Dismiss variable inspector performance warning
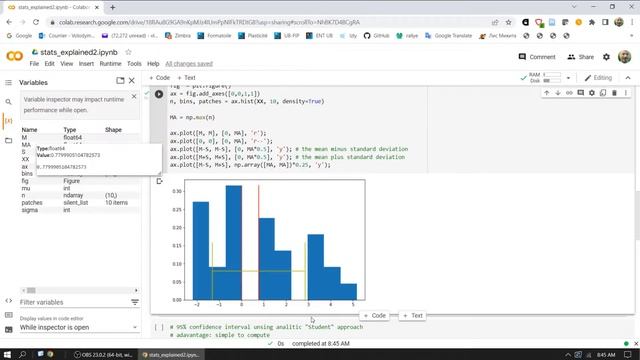This screenshot has height=360, width=640. [x=134, y=97]
